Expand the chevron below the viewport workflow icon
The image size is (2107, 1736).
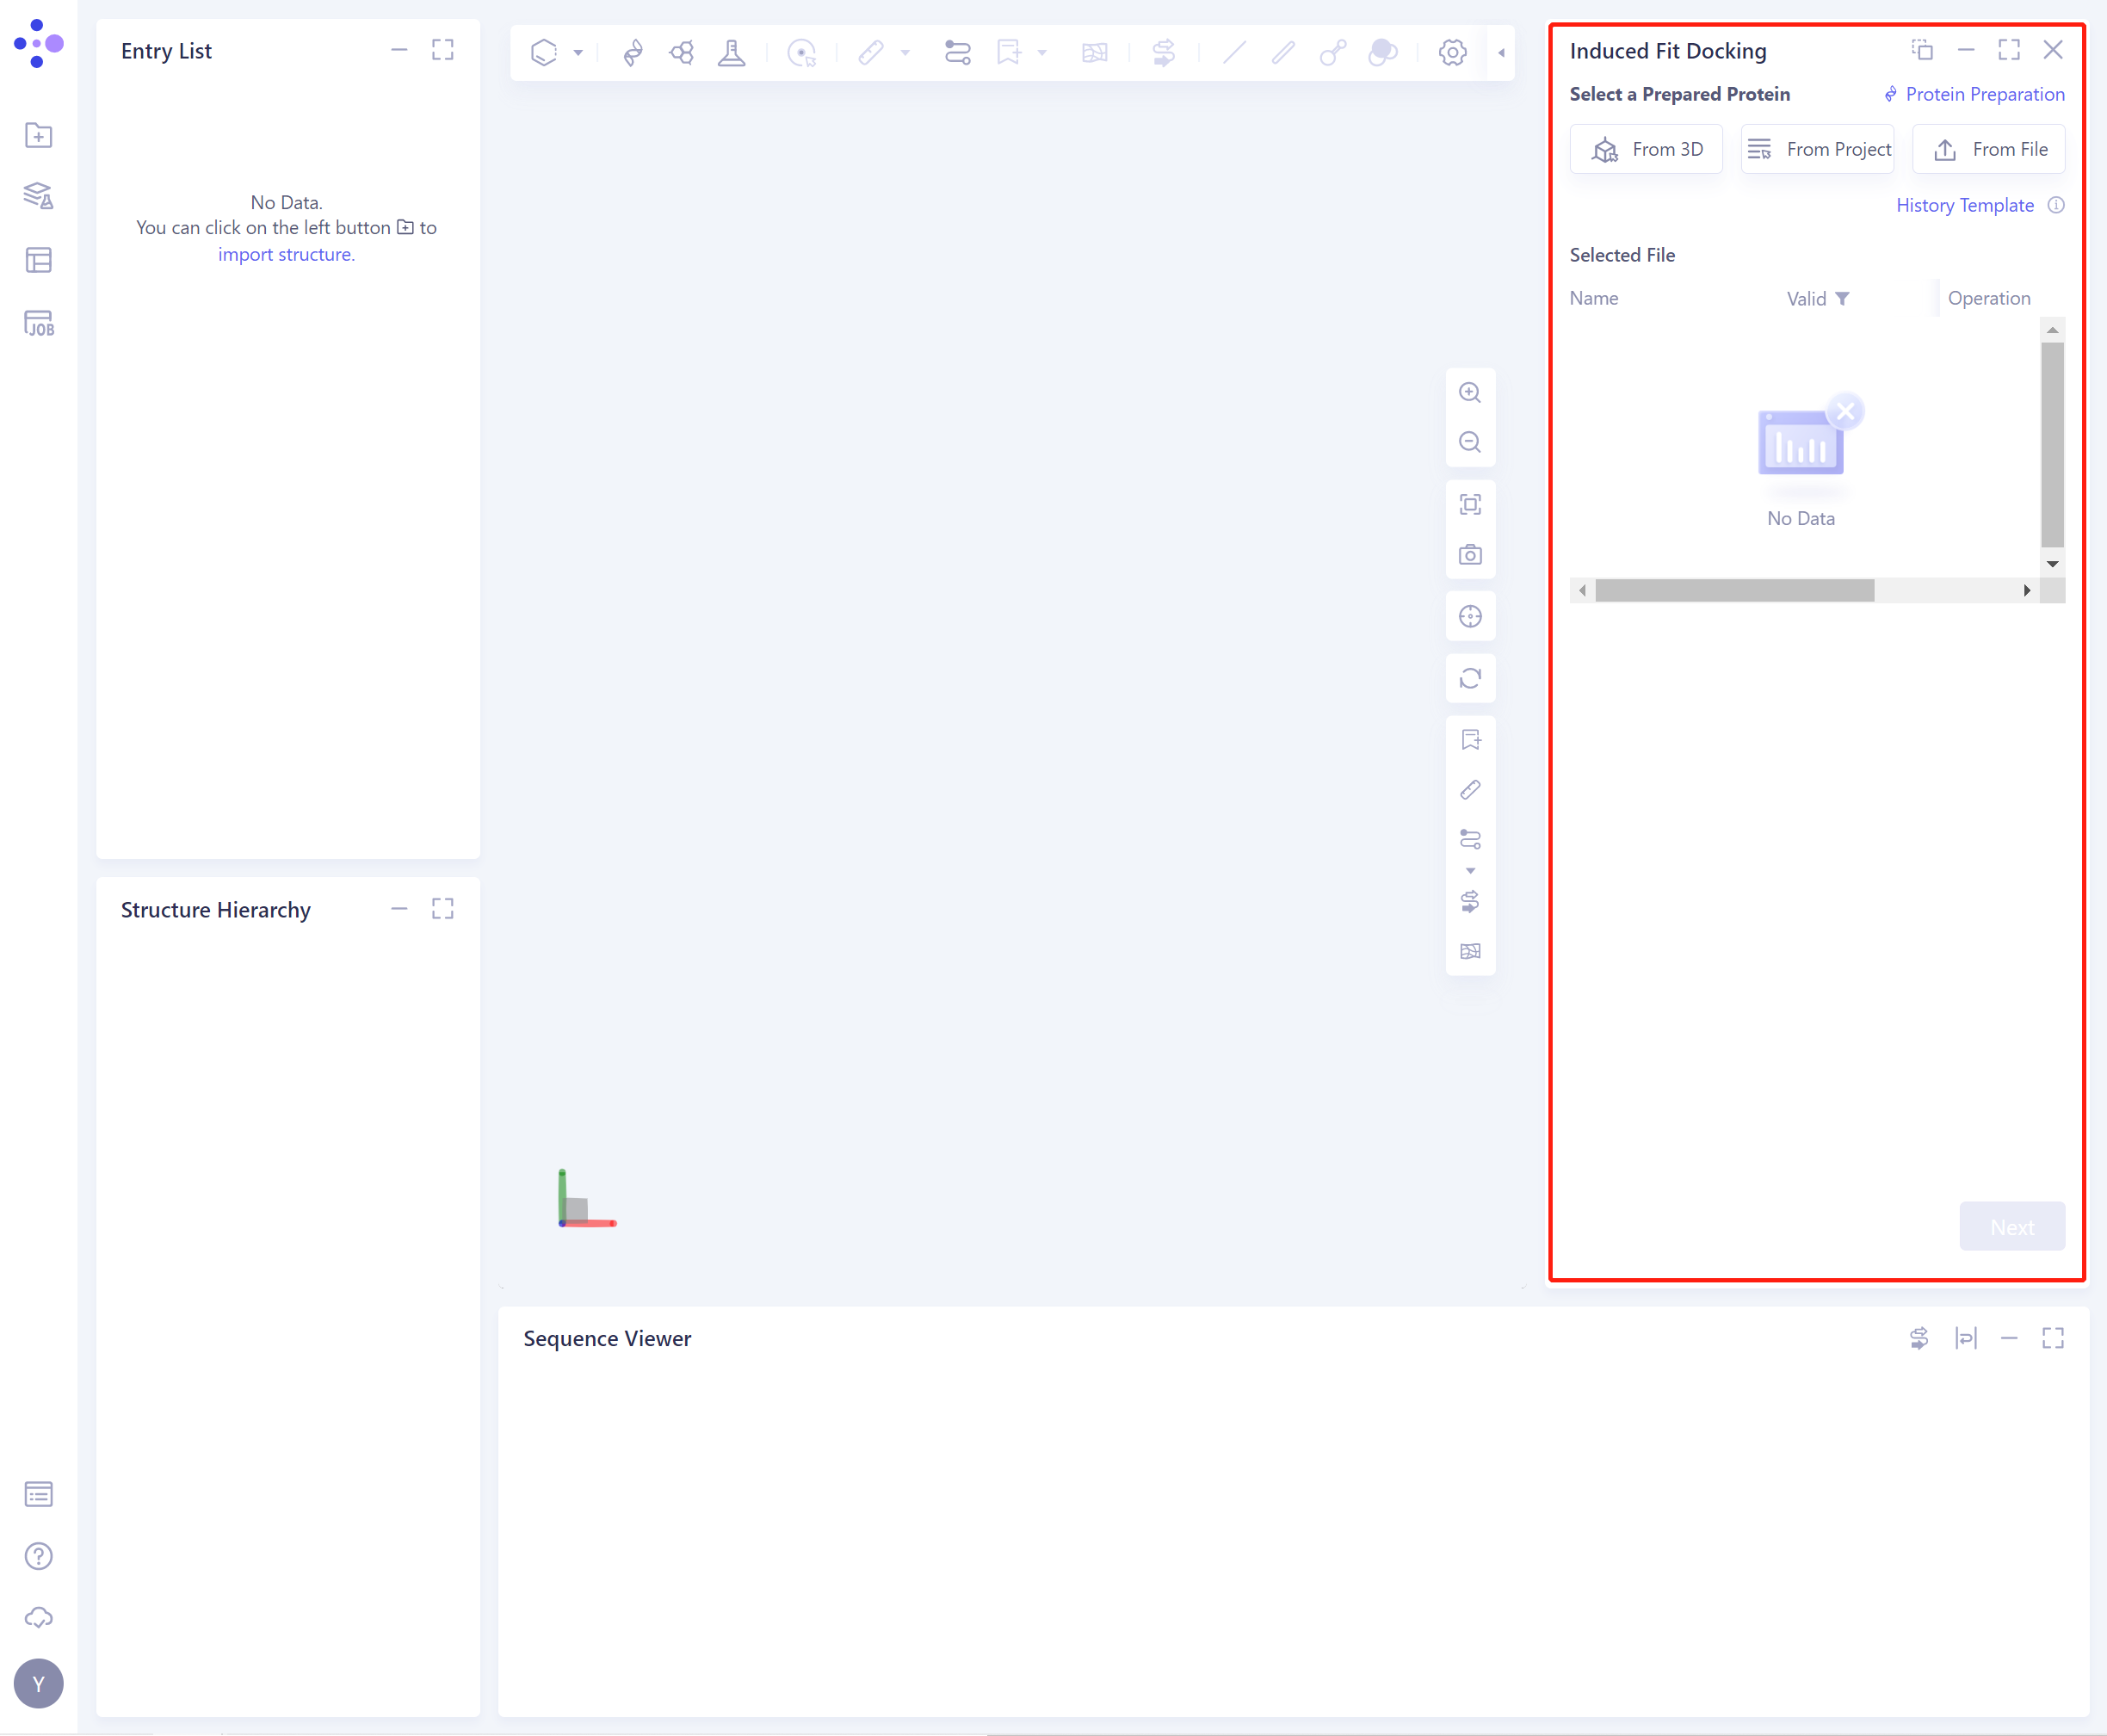click(1470, 869)
